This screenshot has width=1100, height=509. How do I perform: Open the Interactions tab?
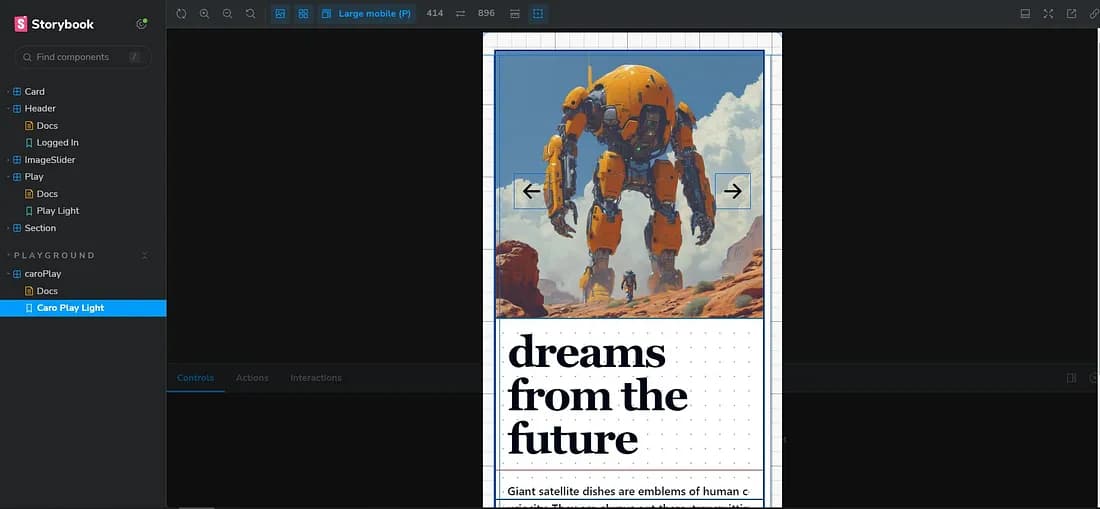[316, 378]
